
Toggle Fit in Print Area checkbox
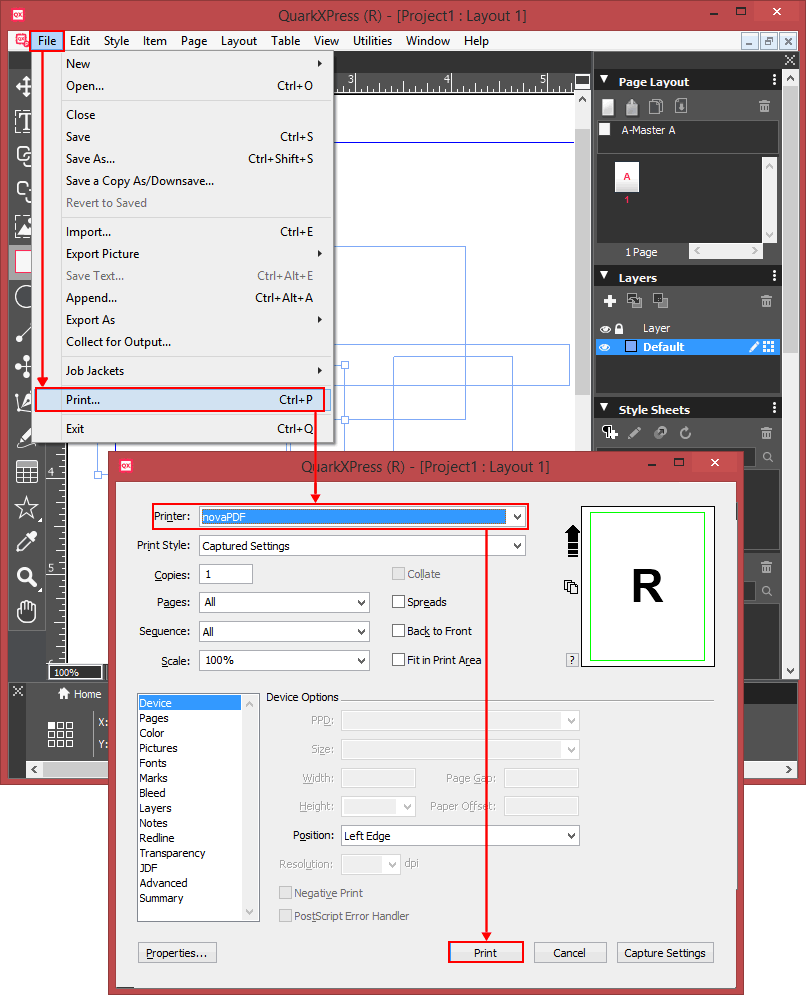[x=399, y=660]
